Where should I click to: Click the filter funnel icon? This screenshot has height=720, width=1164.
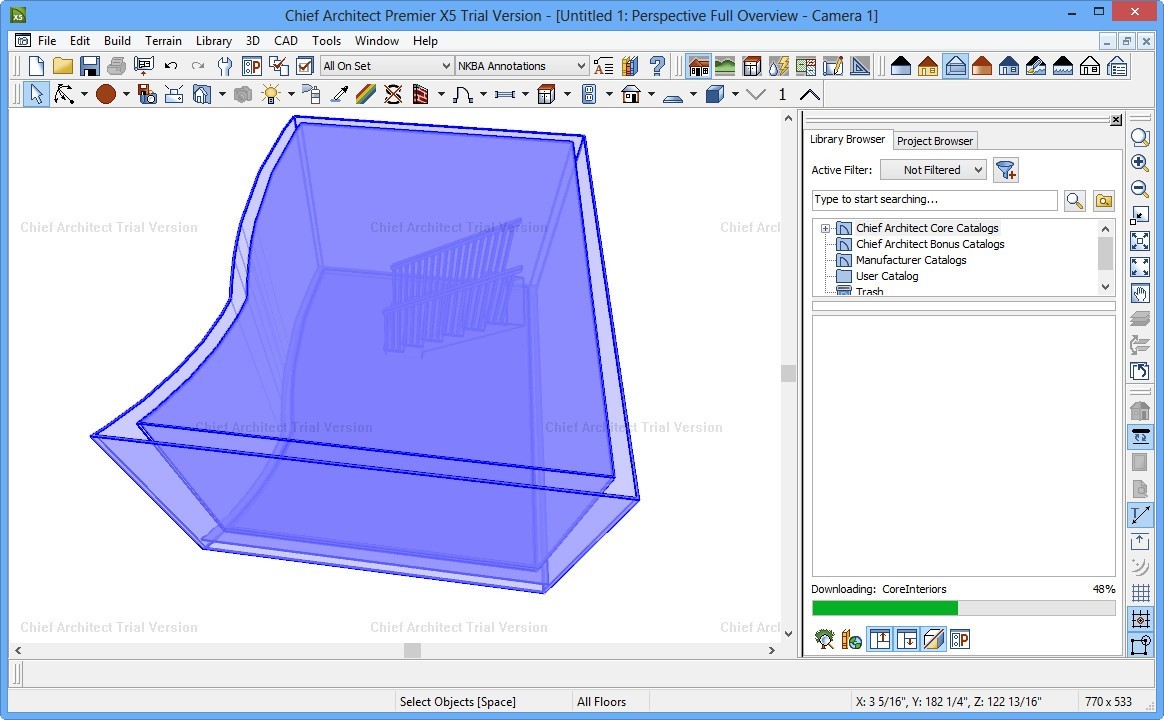[1006, 170]
